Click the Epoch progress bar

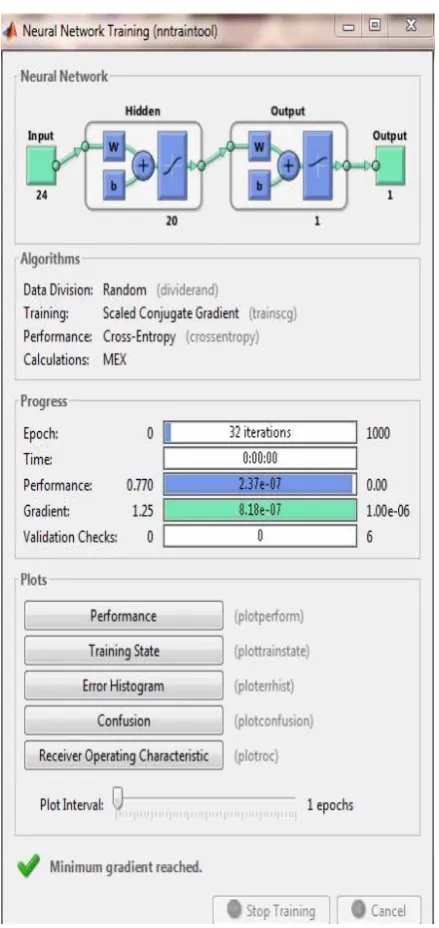tap(260, 433)
